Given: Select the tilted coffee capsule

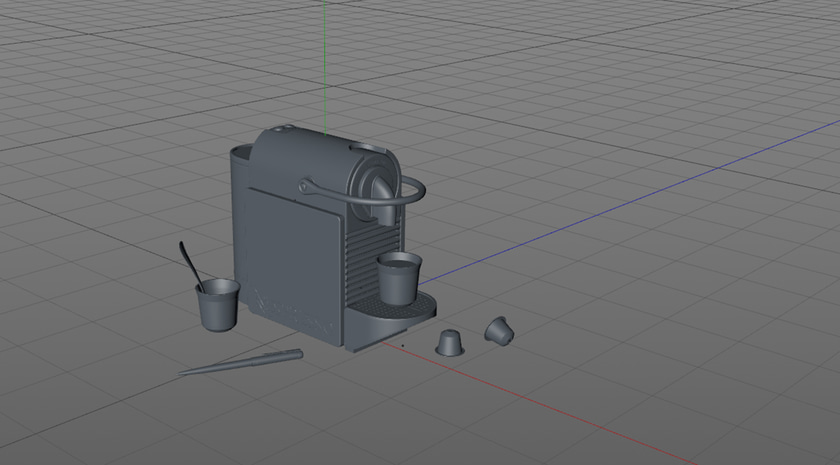Looking at the screenshot, I should (x=498, y=329).
